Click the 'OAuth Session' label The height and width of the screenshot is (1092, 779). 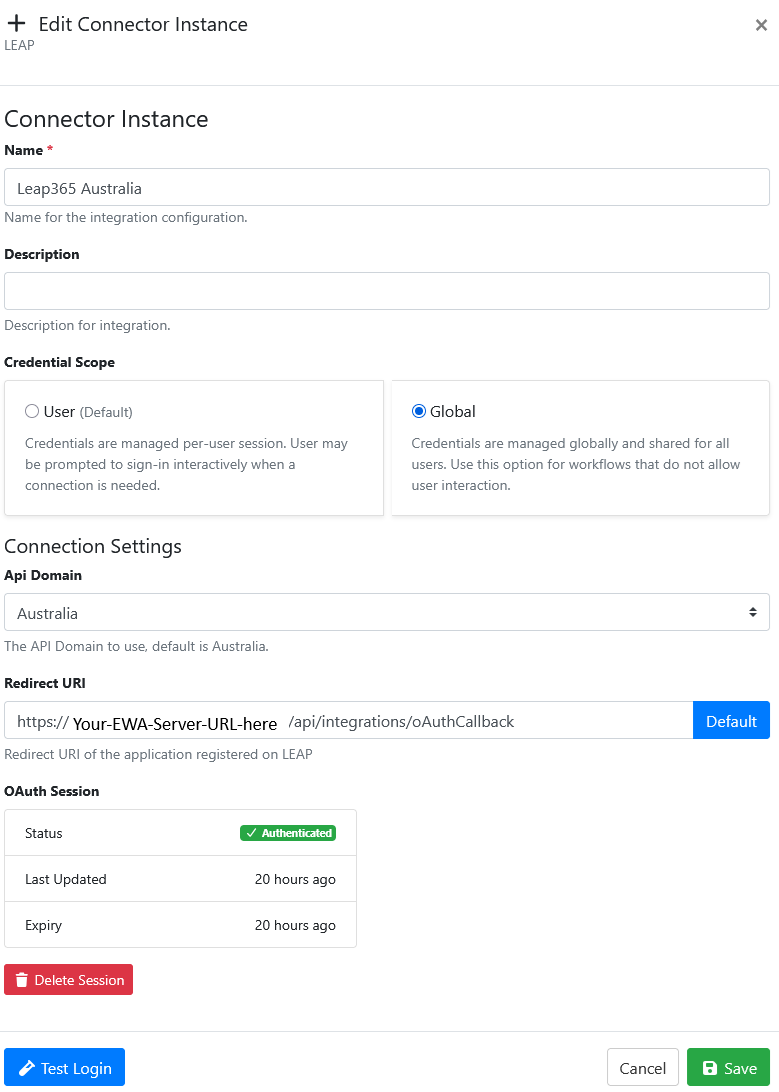(x=52, y=791)
